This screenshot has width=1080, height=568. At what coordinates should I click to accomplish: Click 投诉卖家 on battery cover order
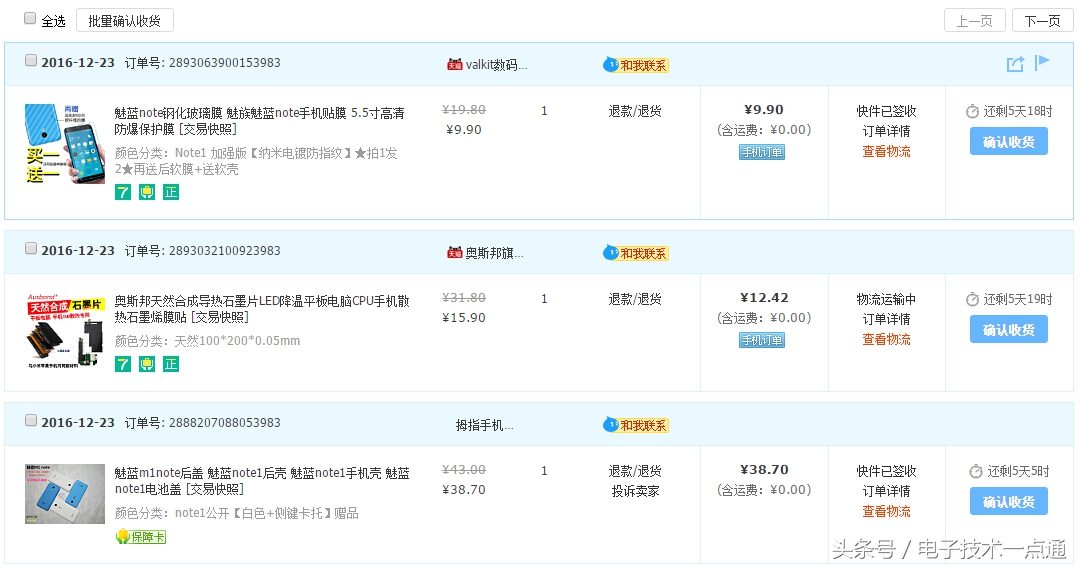pyautogui.click(x=635, y=491)
